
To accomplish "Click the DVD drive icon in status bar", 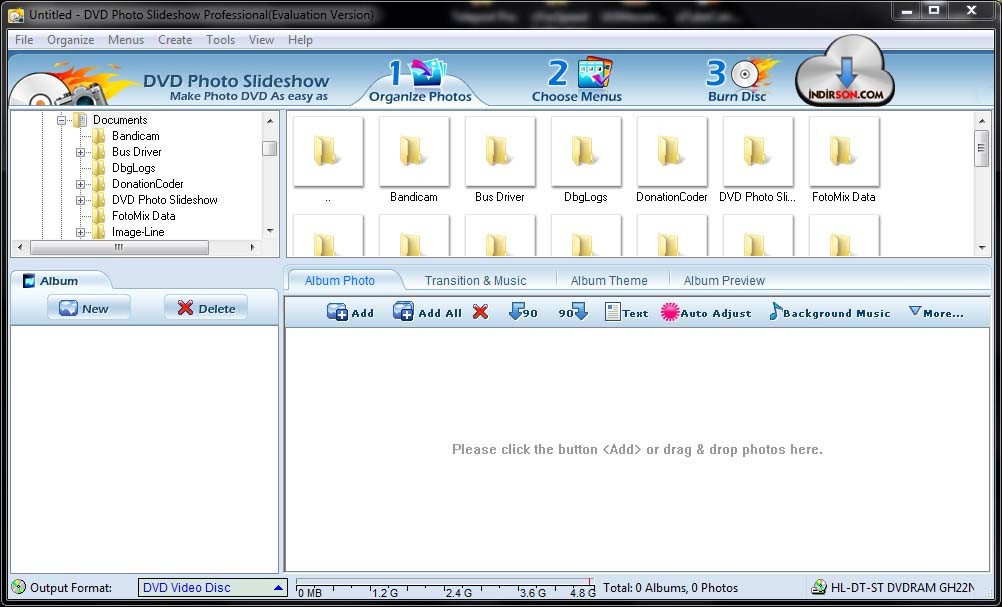I will tap(818, 587).
